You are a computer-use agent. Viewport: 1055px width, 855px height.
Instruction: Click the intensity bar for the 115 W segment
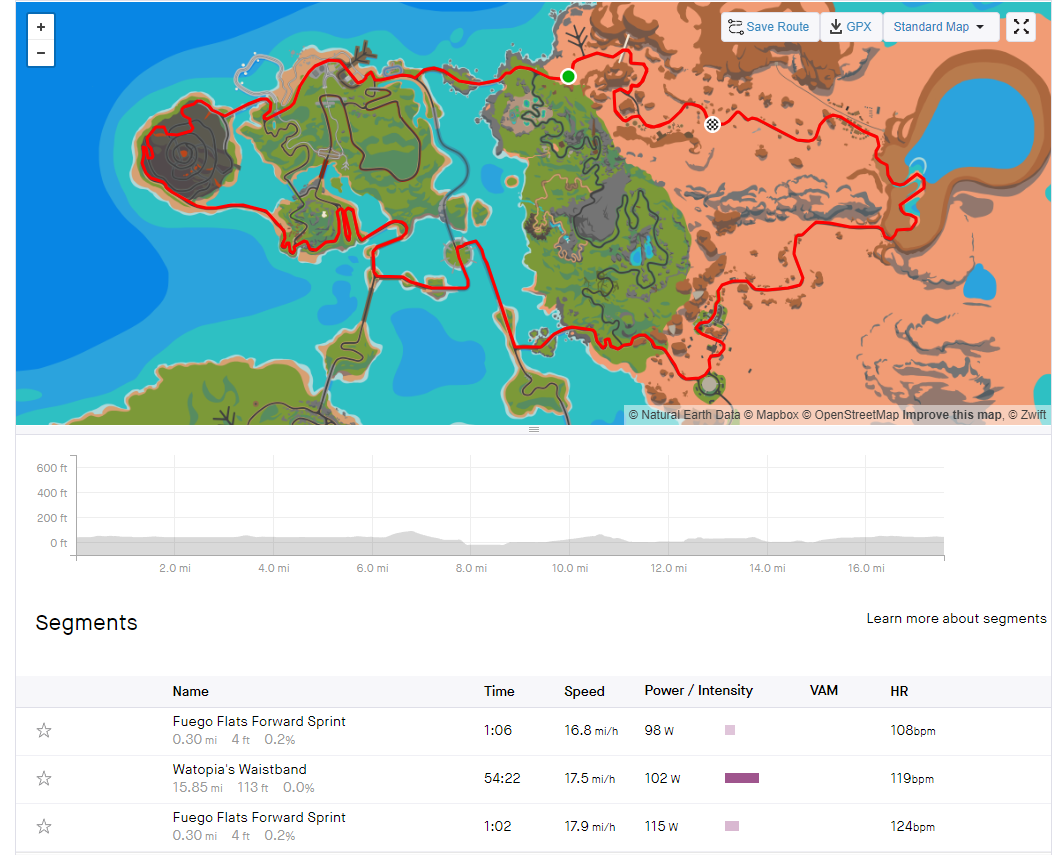(732, 826)
